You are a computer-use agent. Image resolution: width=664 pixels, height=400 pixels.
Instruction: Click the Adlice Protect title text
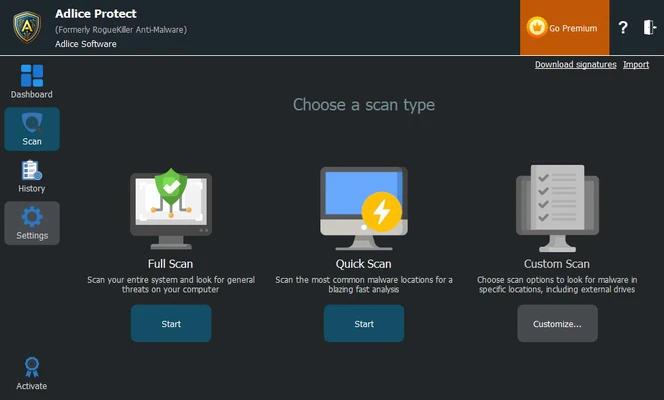[96, 14]
